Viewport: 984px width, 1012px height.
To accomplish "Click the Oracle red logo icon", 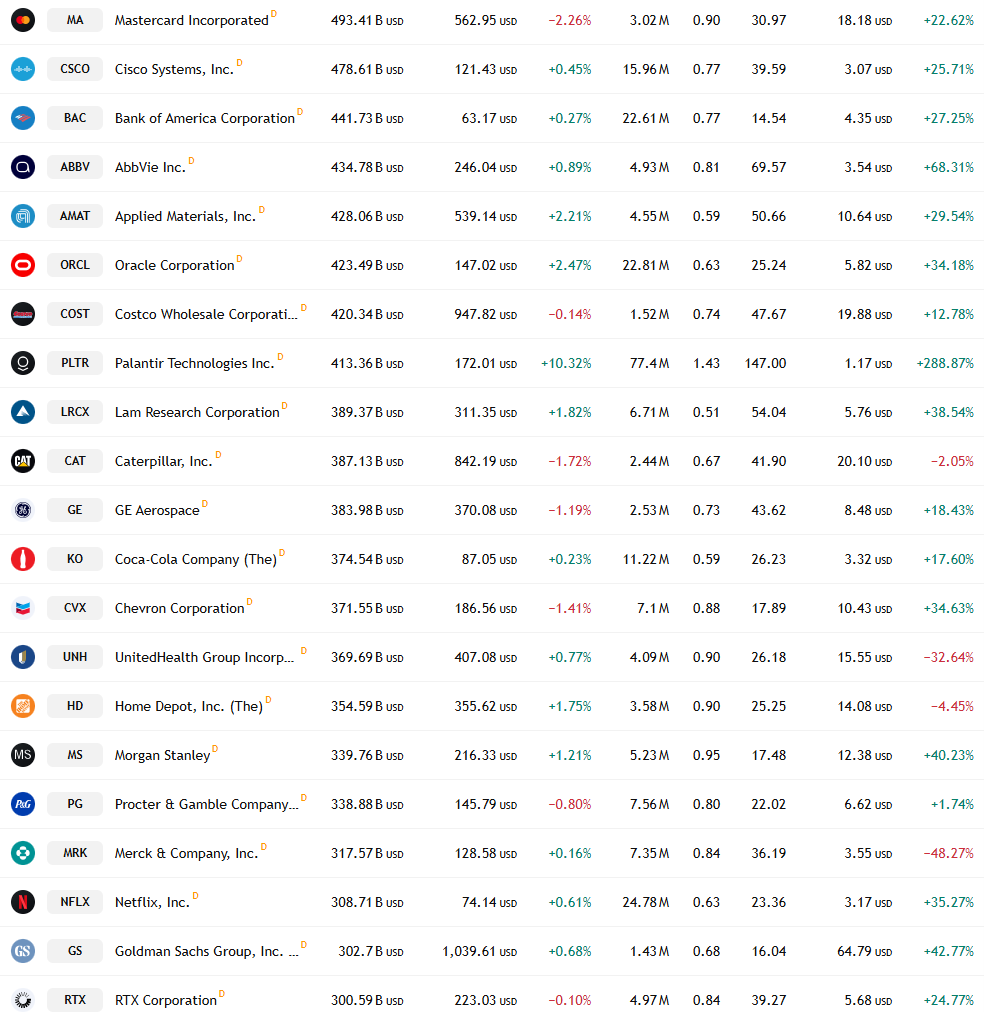I will click(23, 265).
